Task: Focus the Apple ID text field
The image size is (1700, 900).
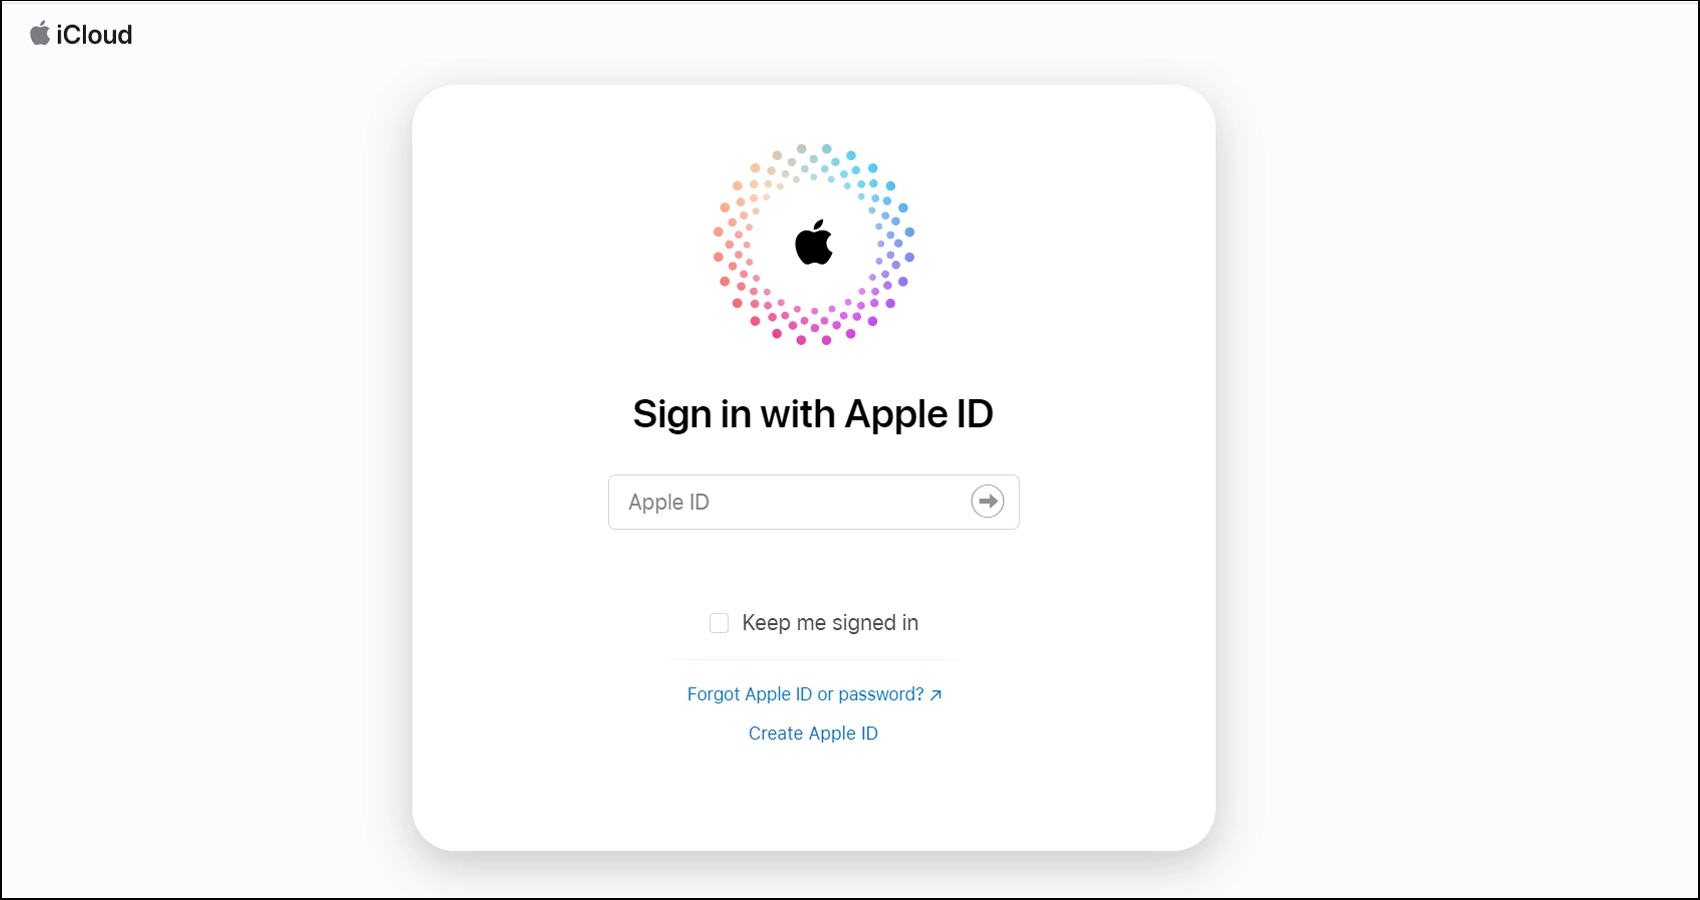Action: [814, 502]
